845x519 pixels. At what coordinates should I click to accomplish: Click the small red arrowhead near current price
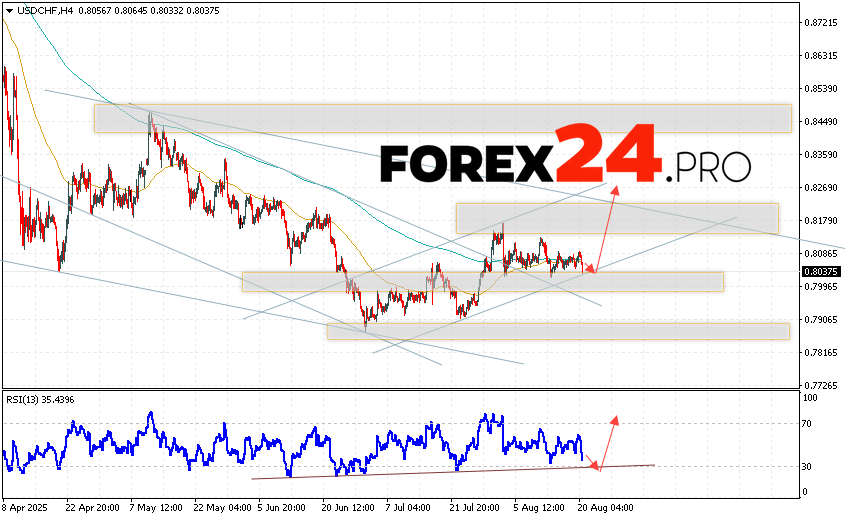[591, 269]
